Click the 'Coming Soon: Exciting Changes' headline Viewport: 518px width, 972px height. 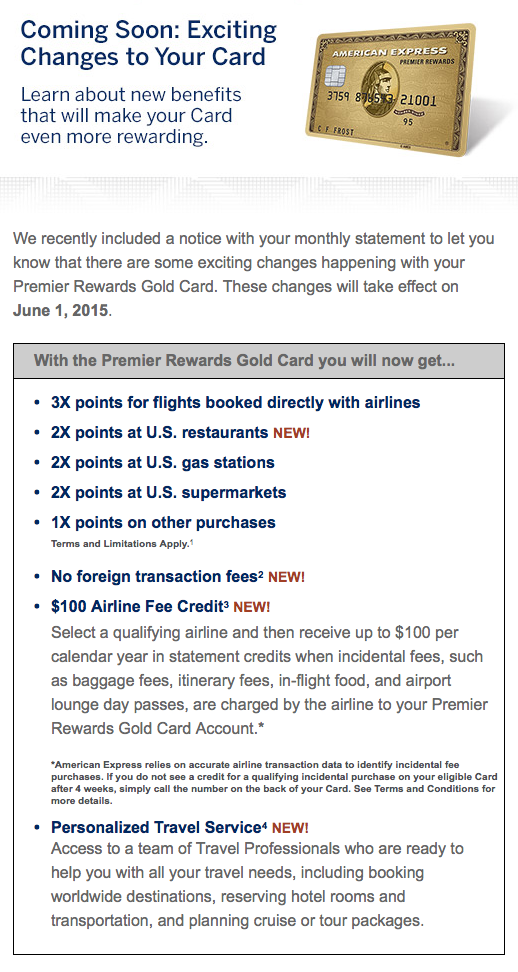click(x=149, y=43)
